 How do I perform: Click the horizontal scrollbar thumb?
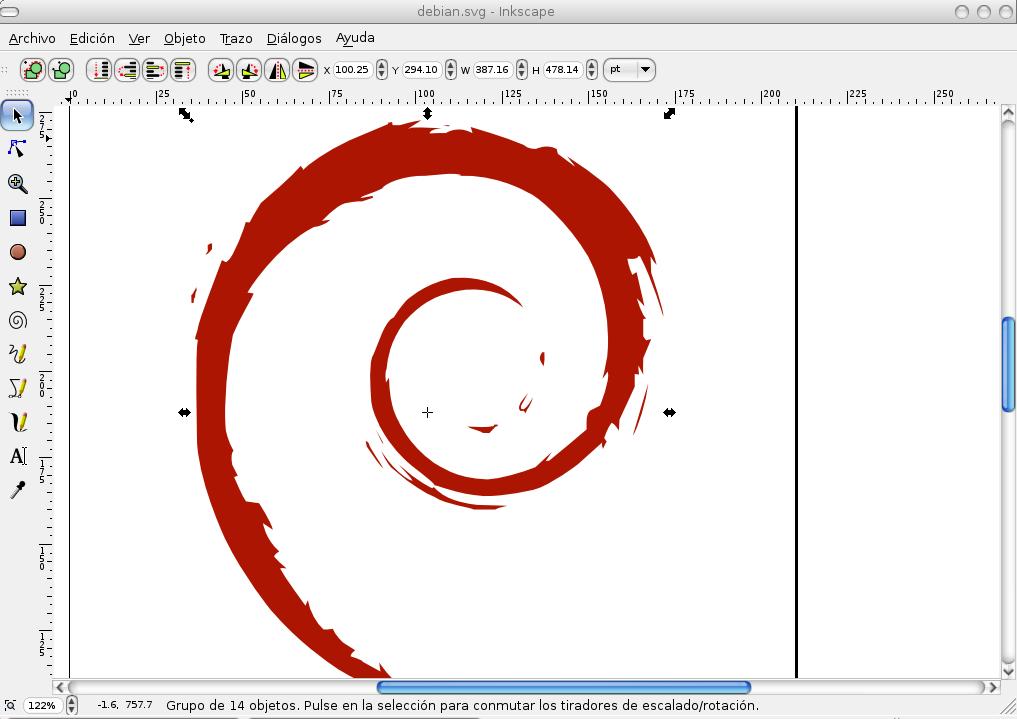(x=564, y=687)
